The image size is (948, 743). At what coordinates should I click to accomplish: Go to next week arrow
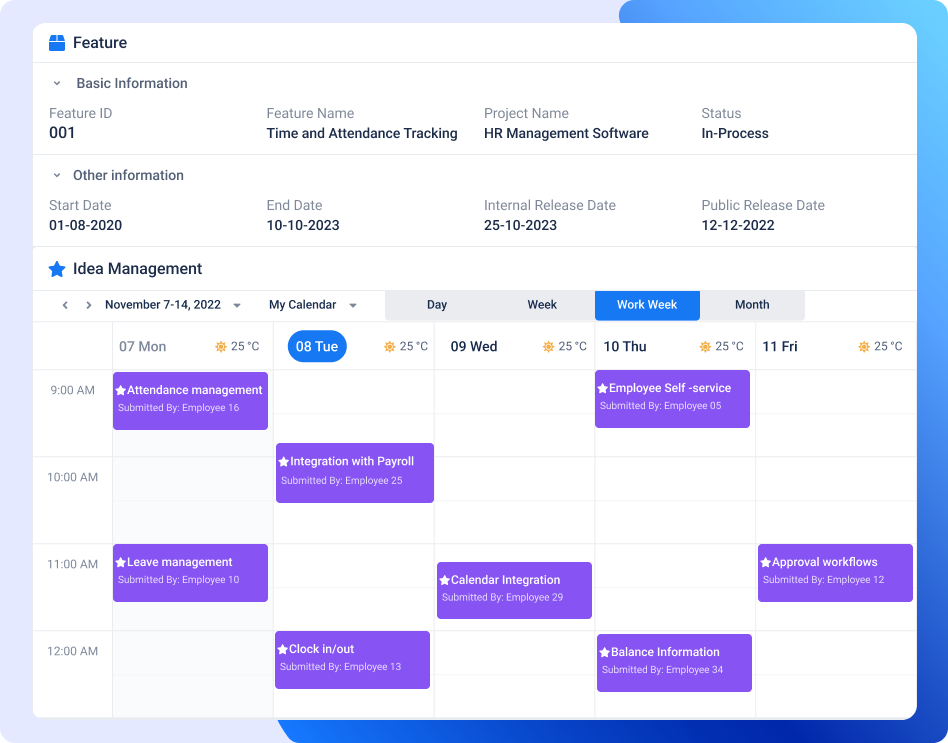(x=89, y=305)
